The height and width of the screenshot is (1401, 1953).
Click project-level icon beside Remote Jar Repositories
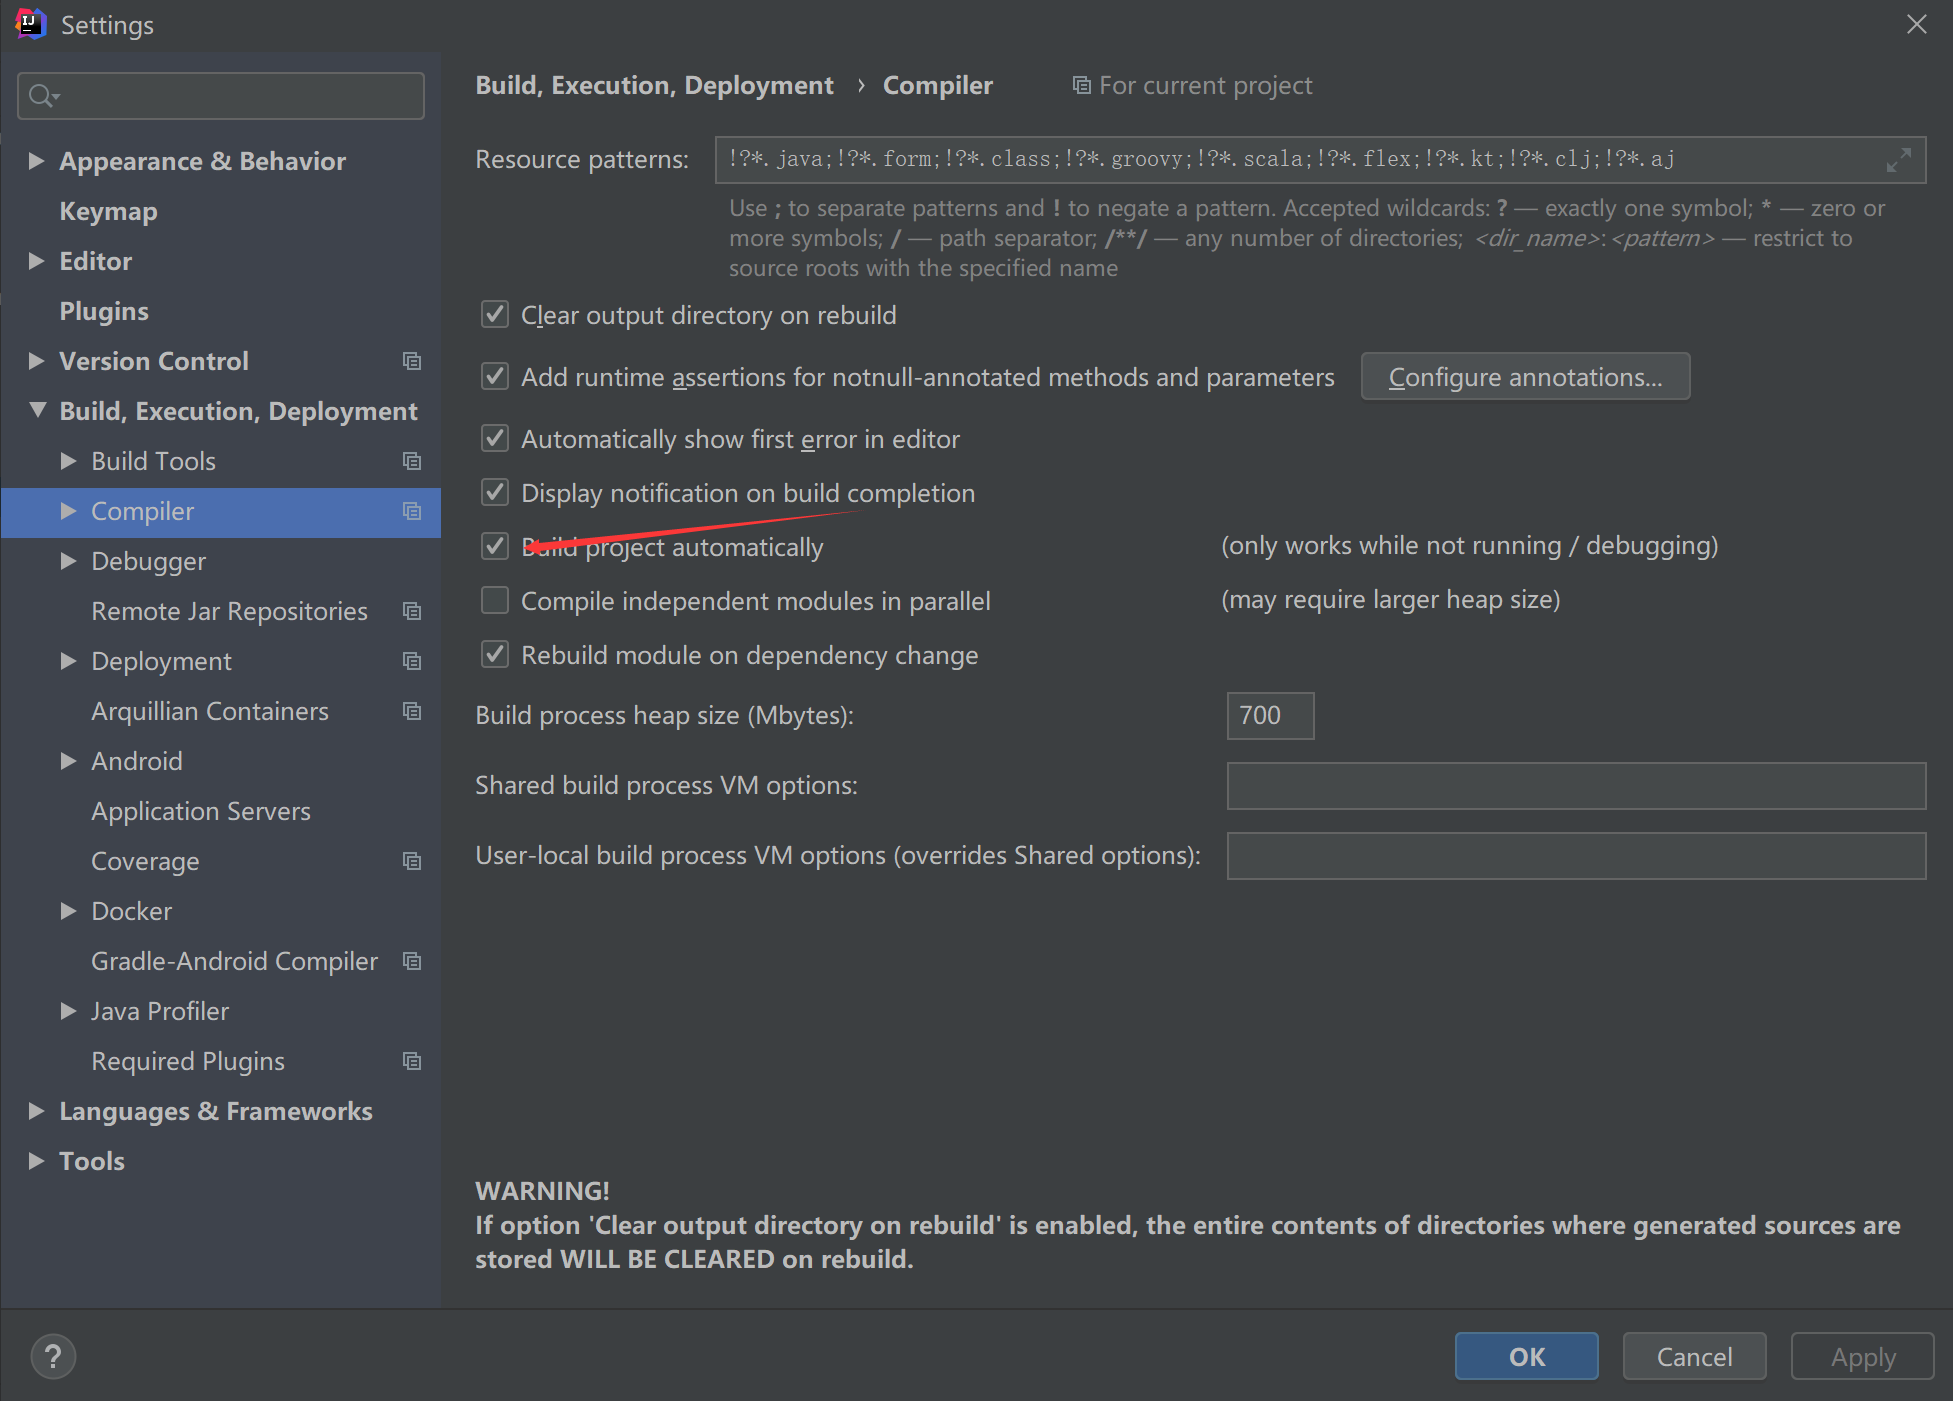click(411, 611)
